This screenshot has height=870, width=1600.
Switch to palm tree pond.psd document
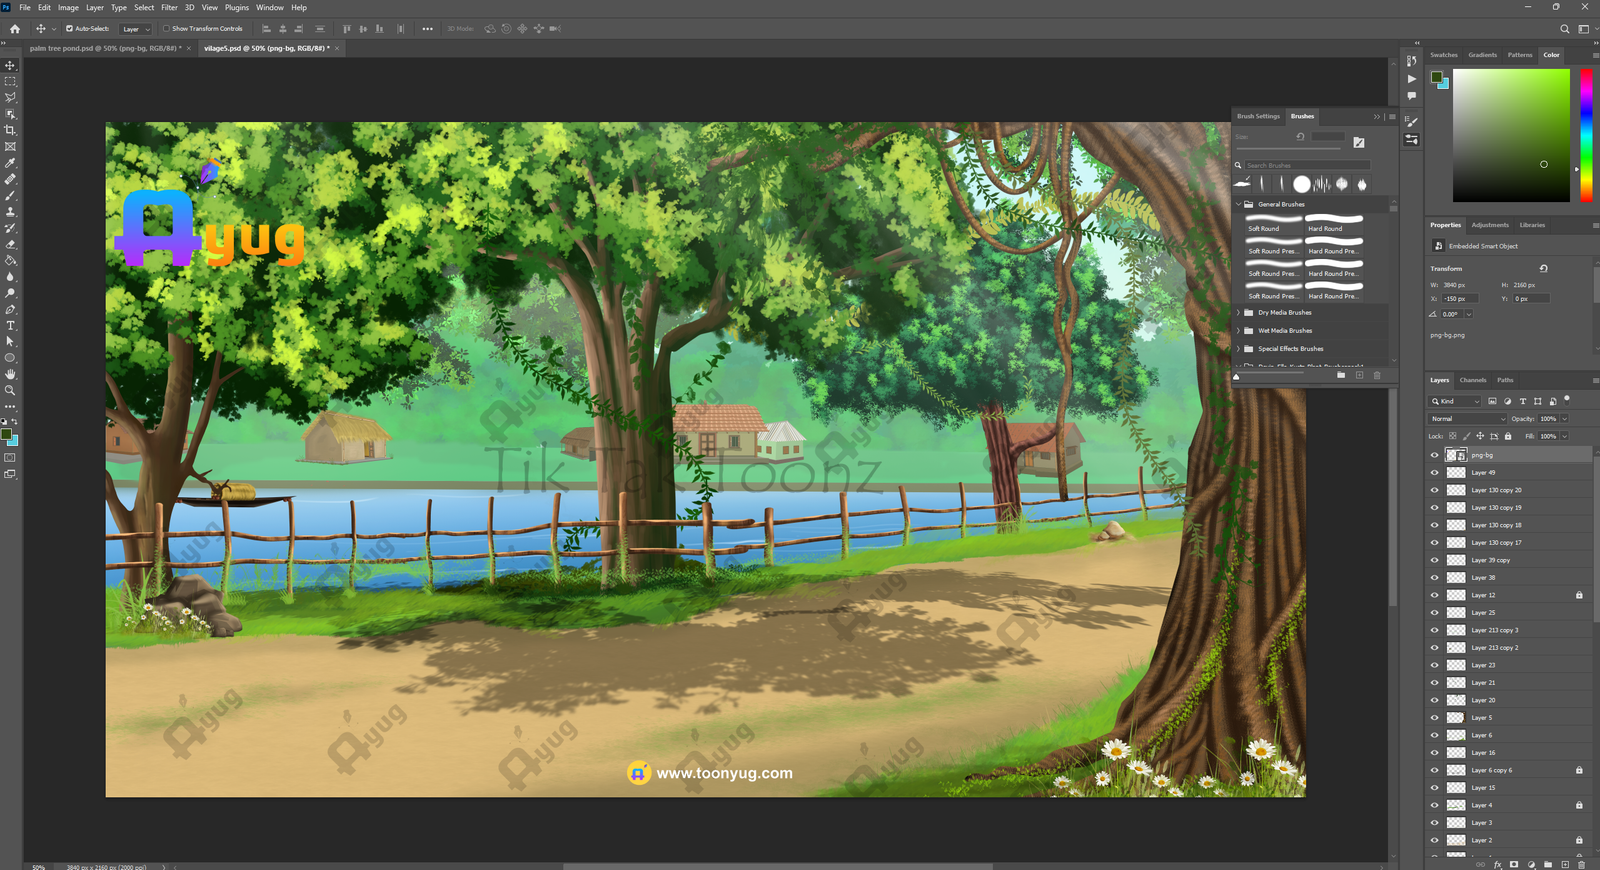104,48
